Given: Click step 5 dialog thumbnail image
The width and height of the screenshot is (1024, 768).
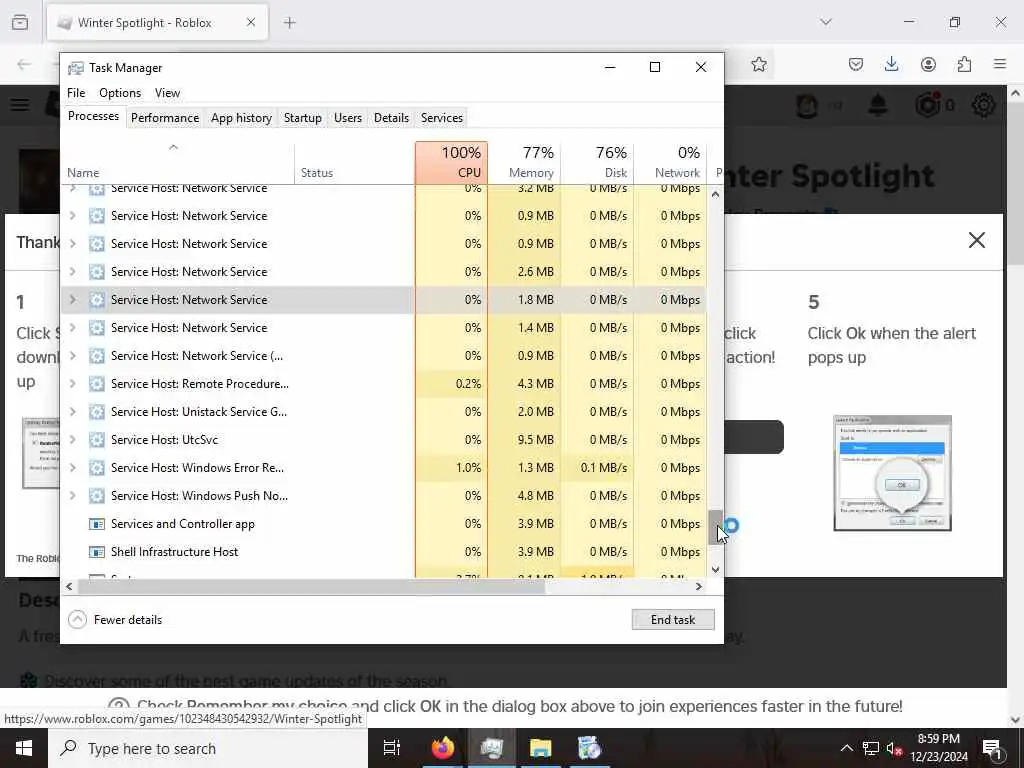Looking at the screenshot, I should 892,473.
